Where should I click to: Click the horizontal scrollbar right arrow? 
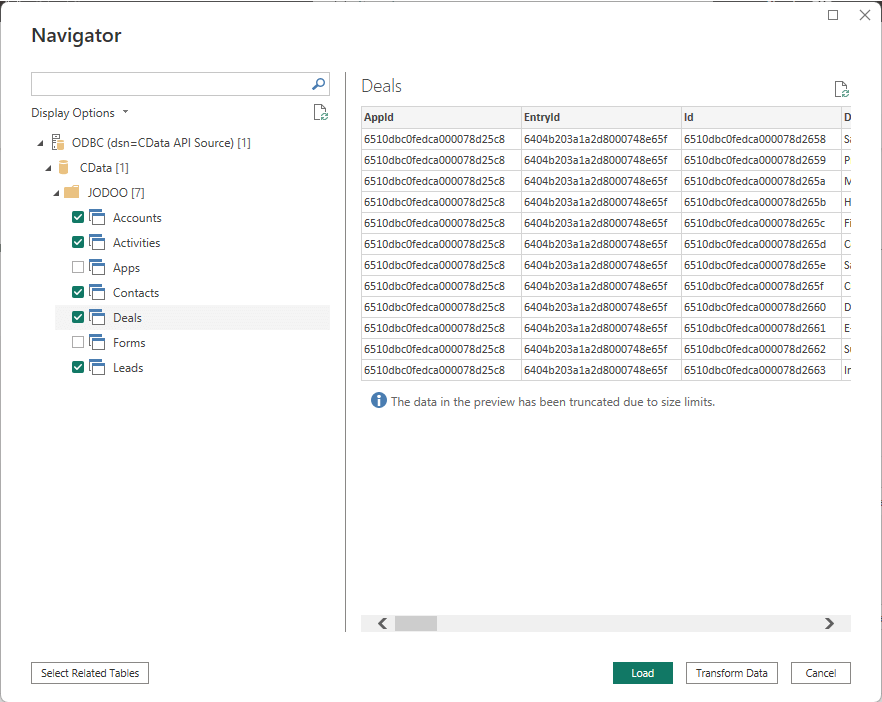point(829,623)
